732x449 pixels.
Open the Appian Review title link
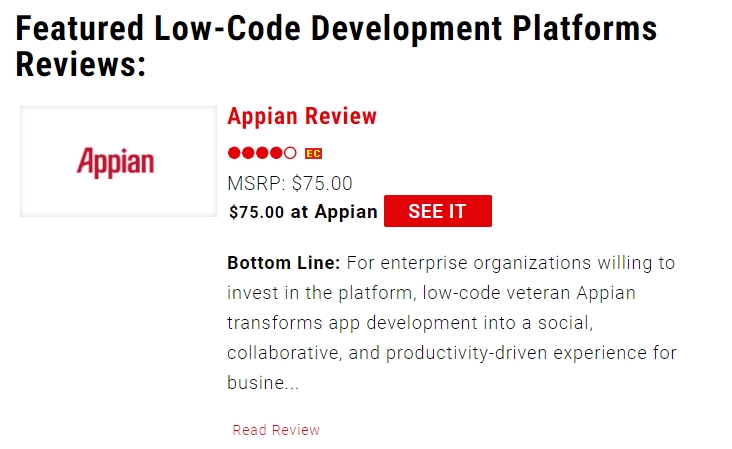pos(302,116)
